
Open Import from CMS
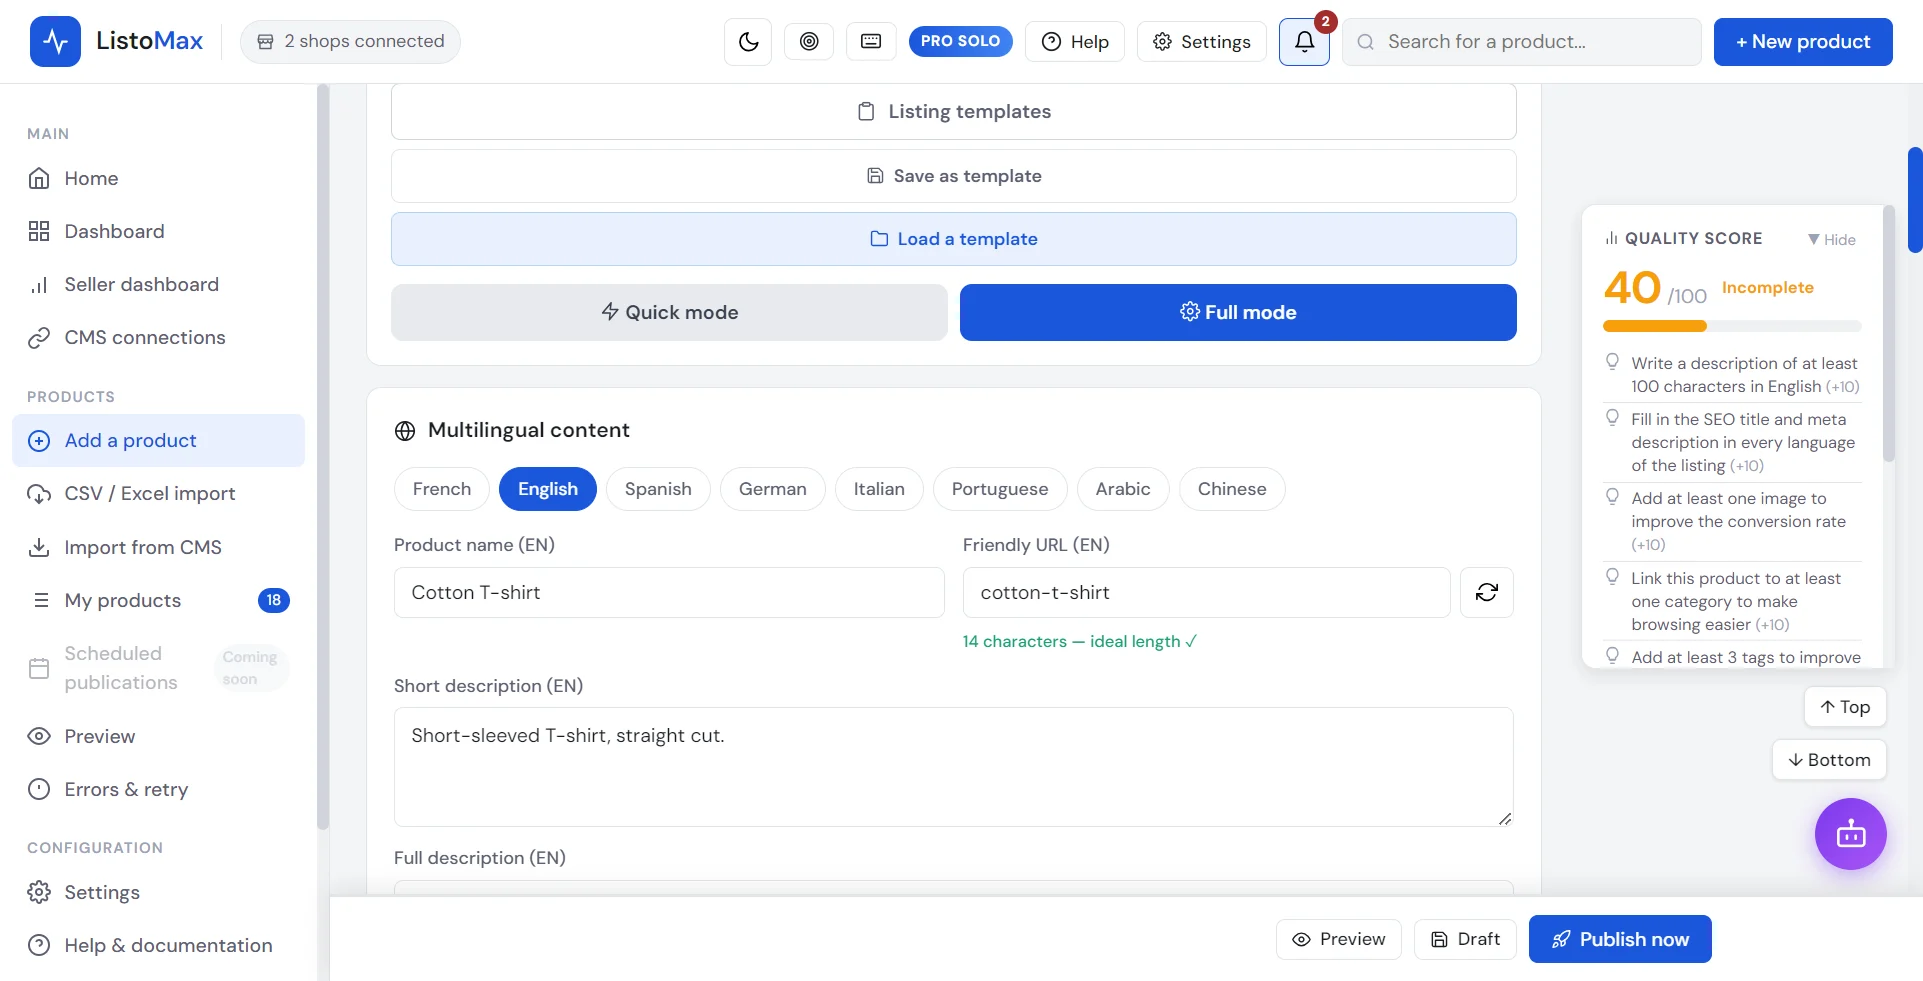tap(159, 547)
